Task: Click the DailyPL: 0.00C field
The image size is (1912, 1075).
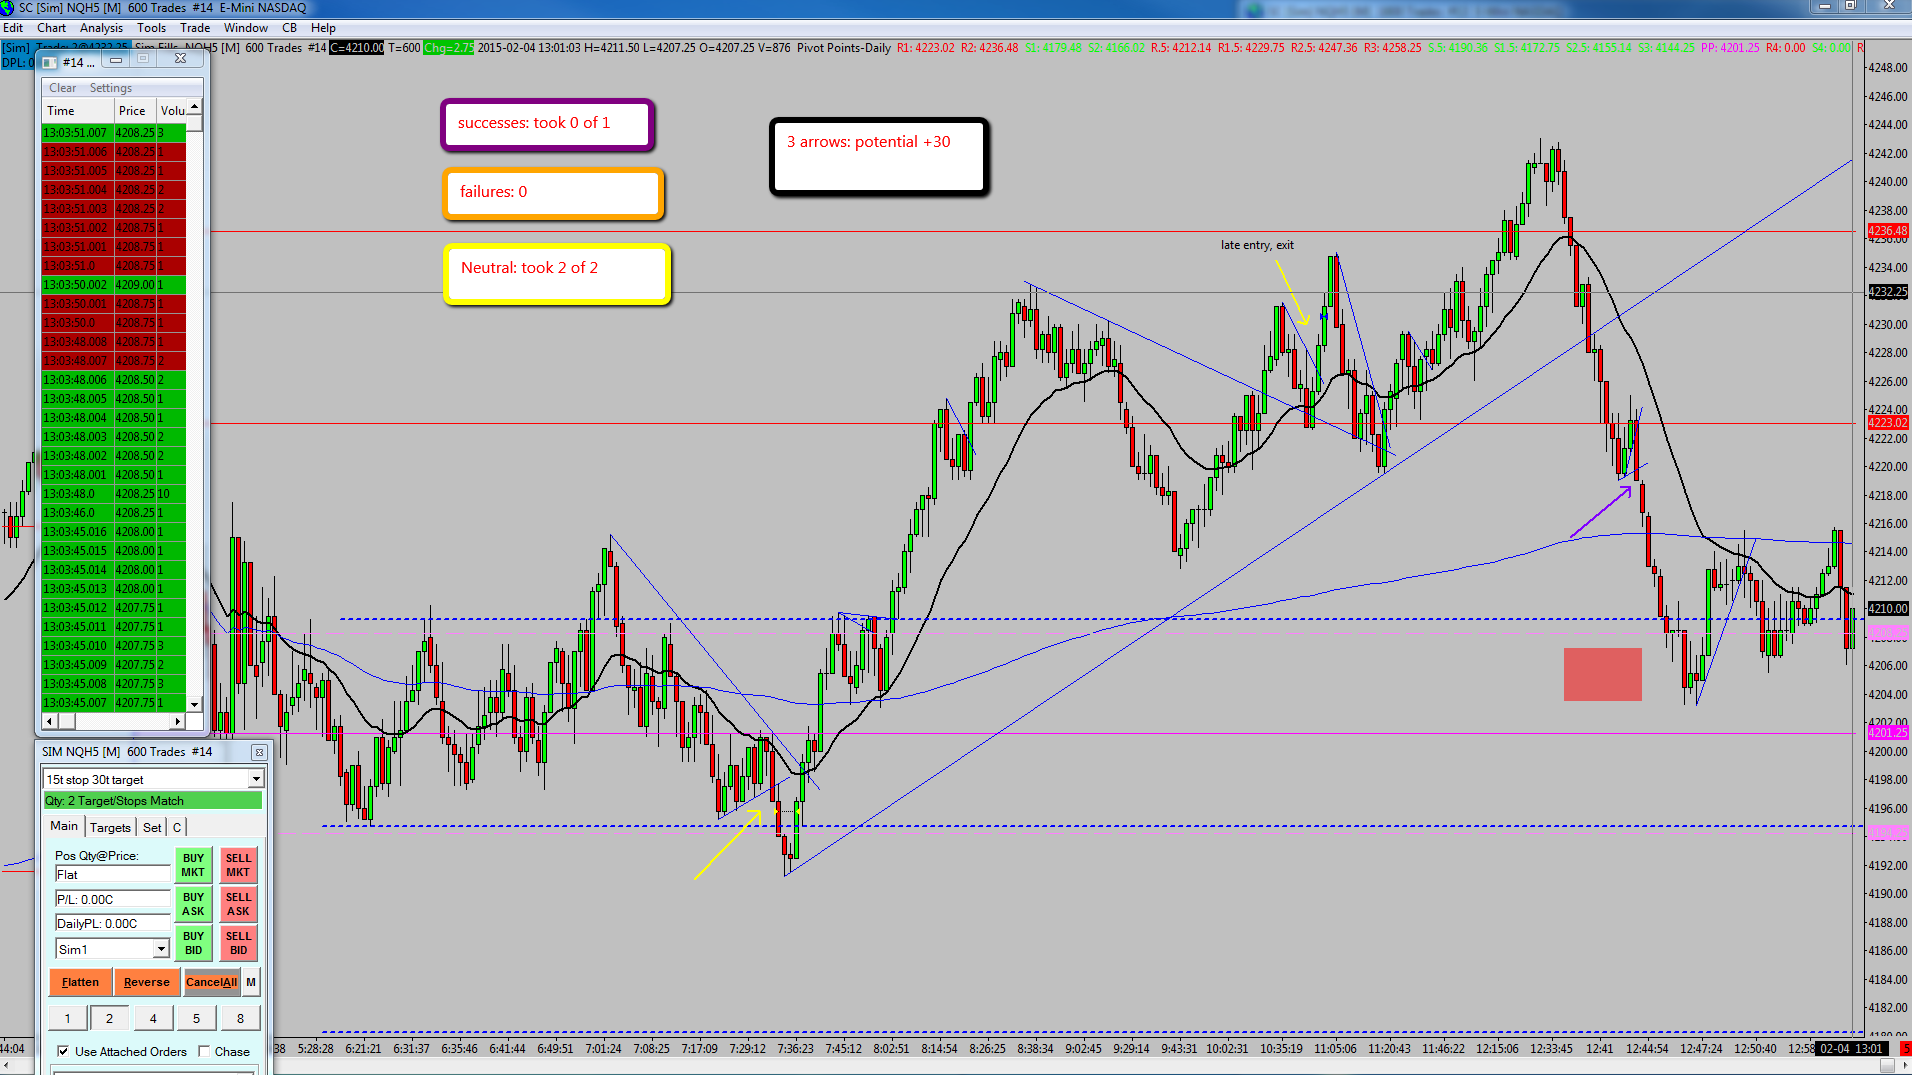Action: tap(112, 923)
